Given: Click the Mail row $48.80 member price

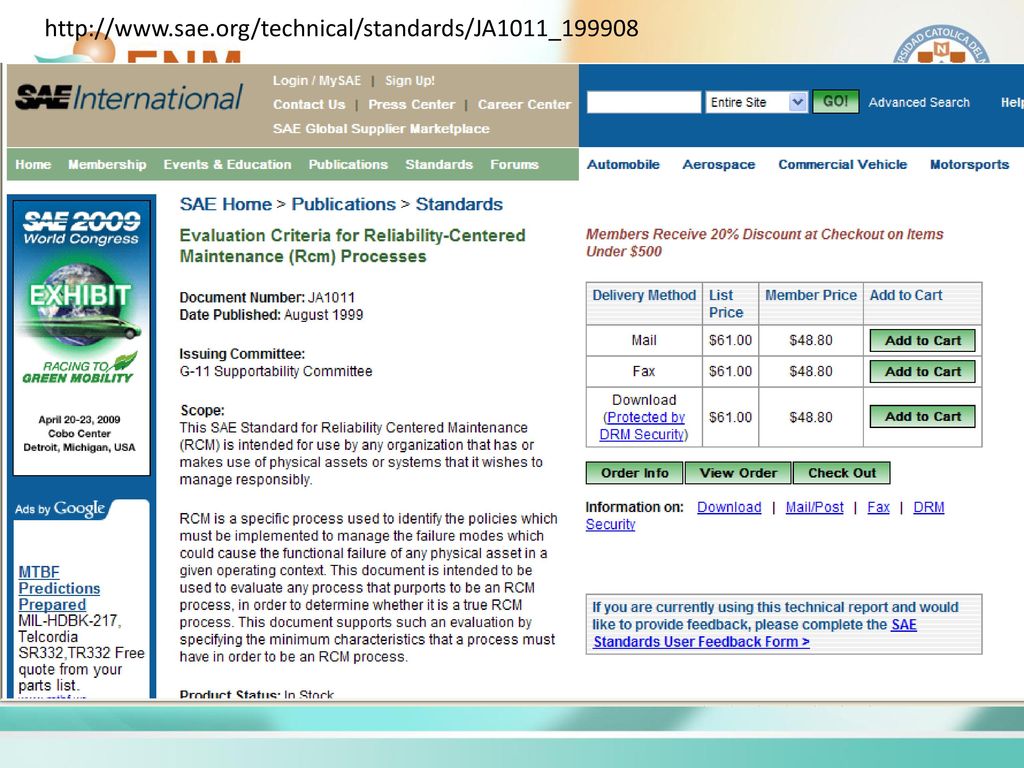Looking at the screenshot, I should (x=810, y=340).
